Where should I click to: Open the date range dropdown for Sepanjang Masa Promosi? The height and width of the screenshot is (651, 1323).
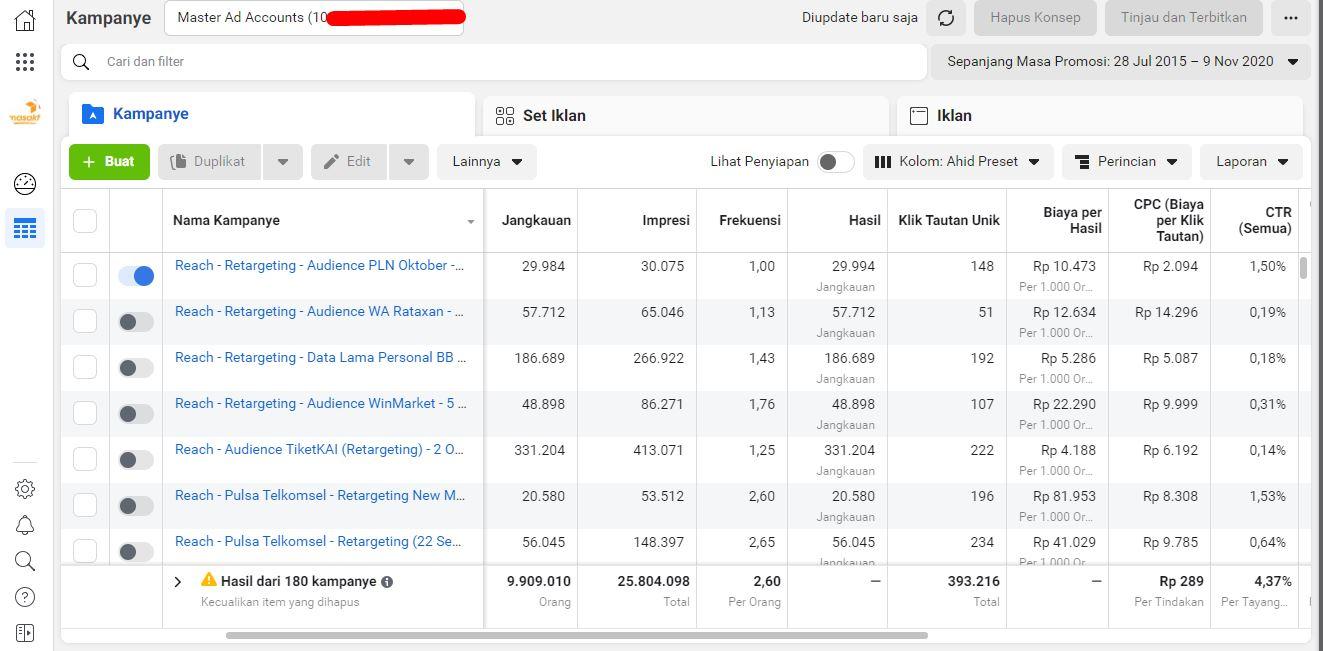coord(1120,62)
